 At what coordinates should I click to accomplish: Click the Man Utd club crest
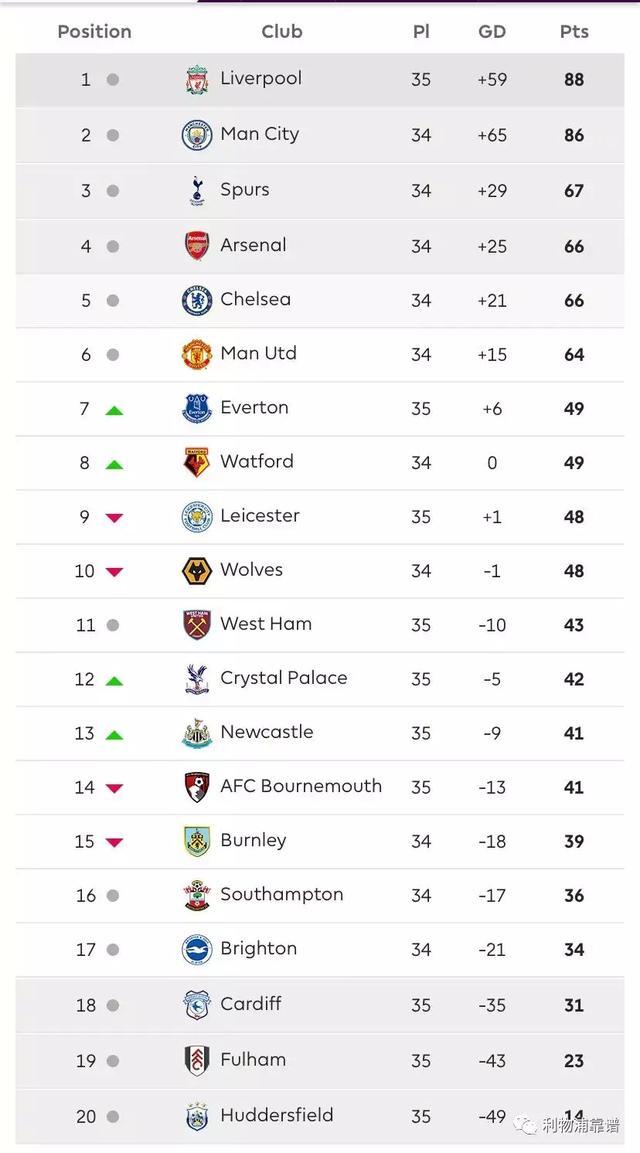point(196,354)
